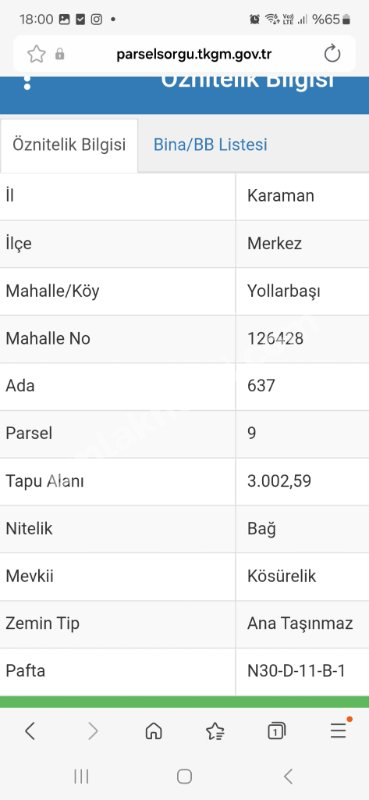The width and height of the screenshot is (369, 800).
Task: Reload the page with refresh icon
Action: (x=332, y=54)
